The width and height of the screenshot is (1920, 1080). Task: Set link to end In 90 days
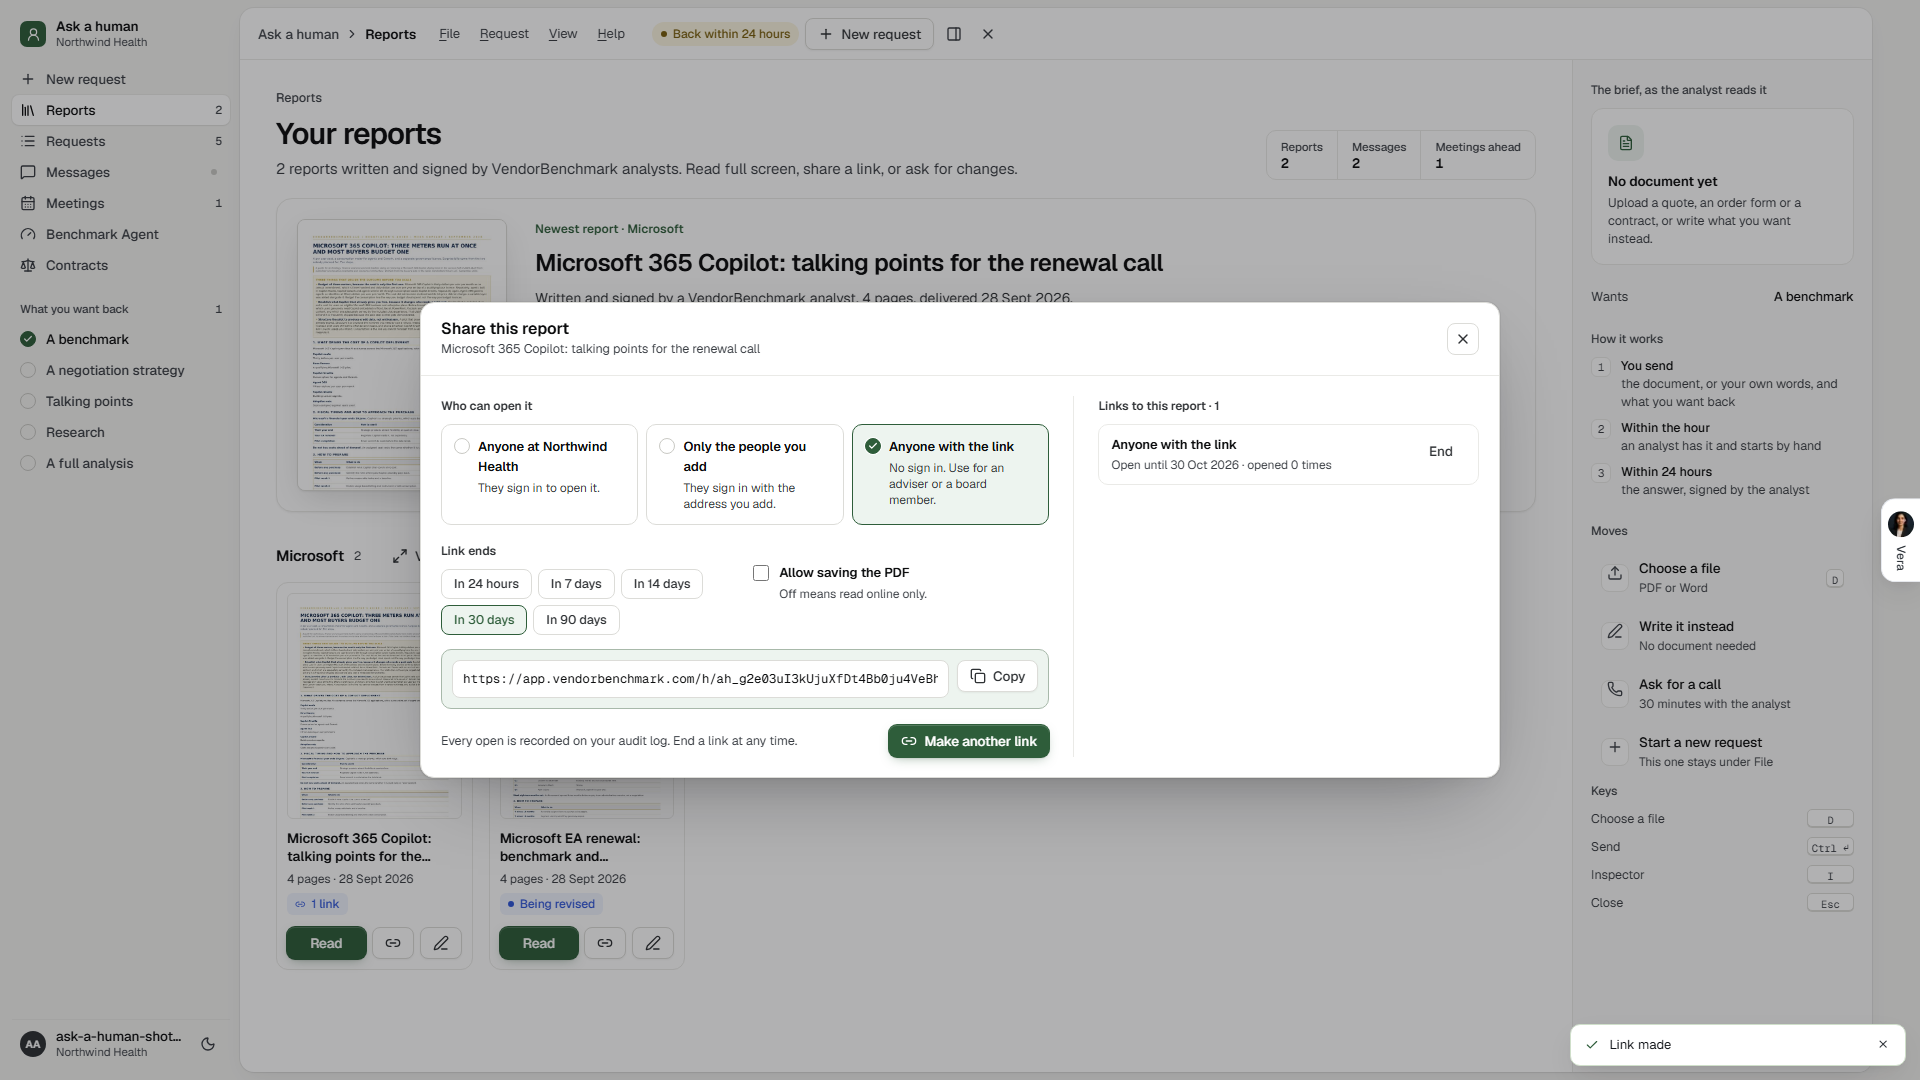[576, 620]
